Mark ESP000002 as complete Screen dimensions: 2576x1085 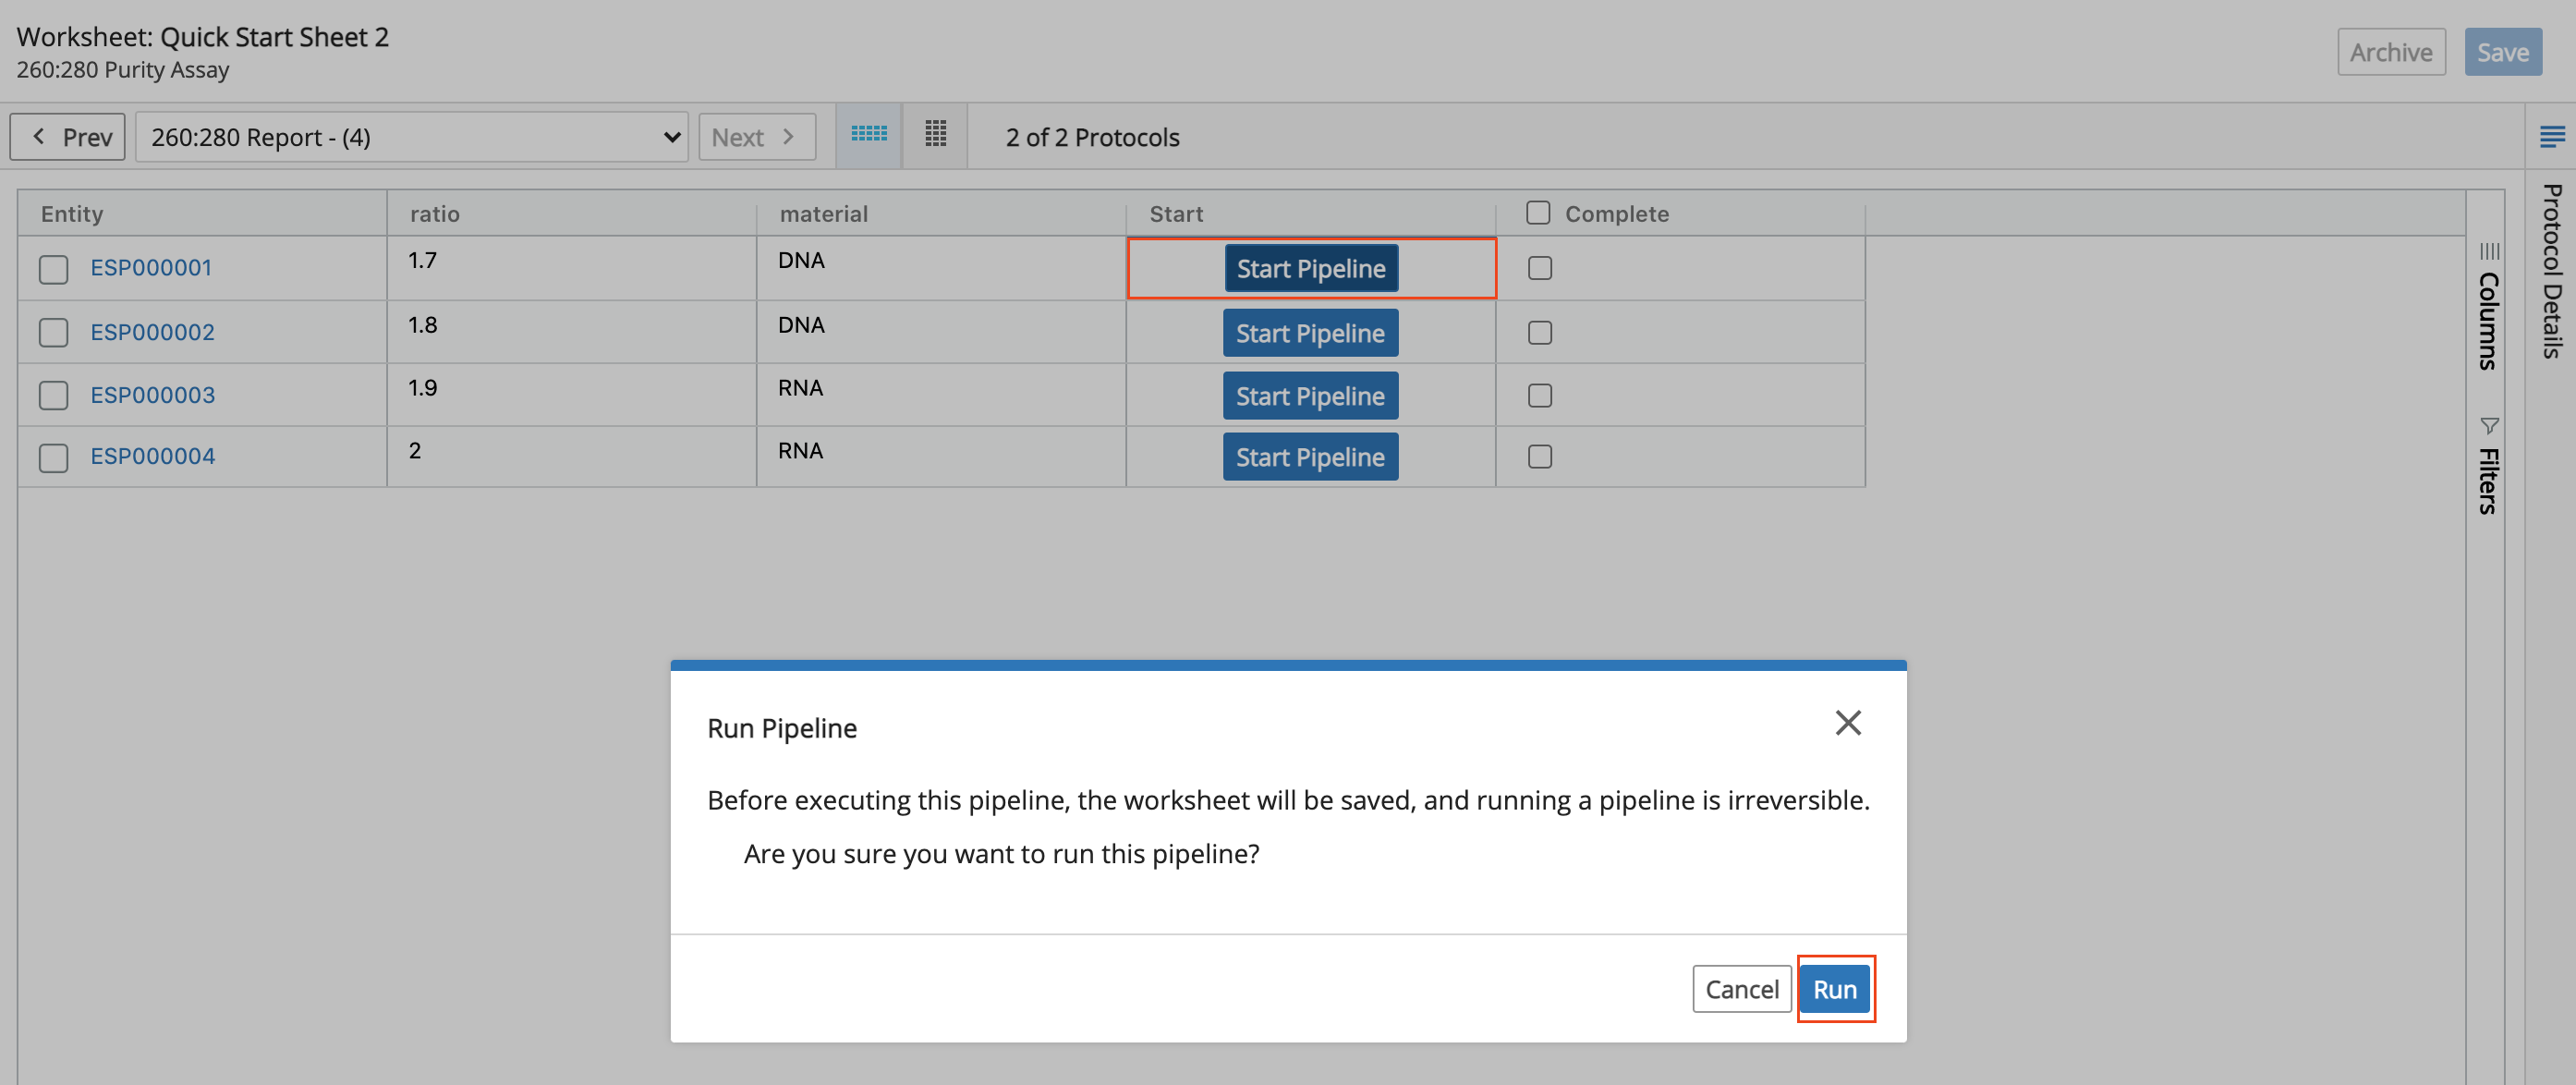pyautogui.click(x=1540, y=333)
